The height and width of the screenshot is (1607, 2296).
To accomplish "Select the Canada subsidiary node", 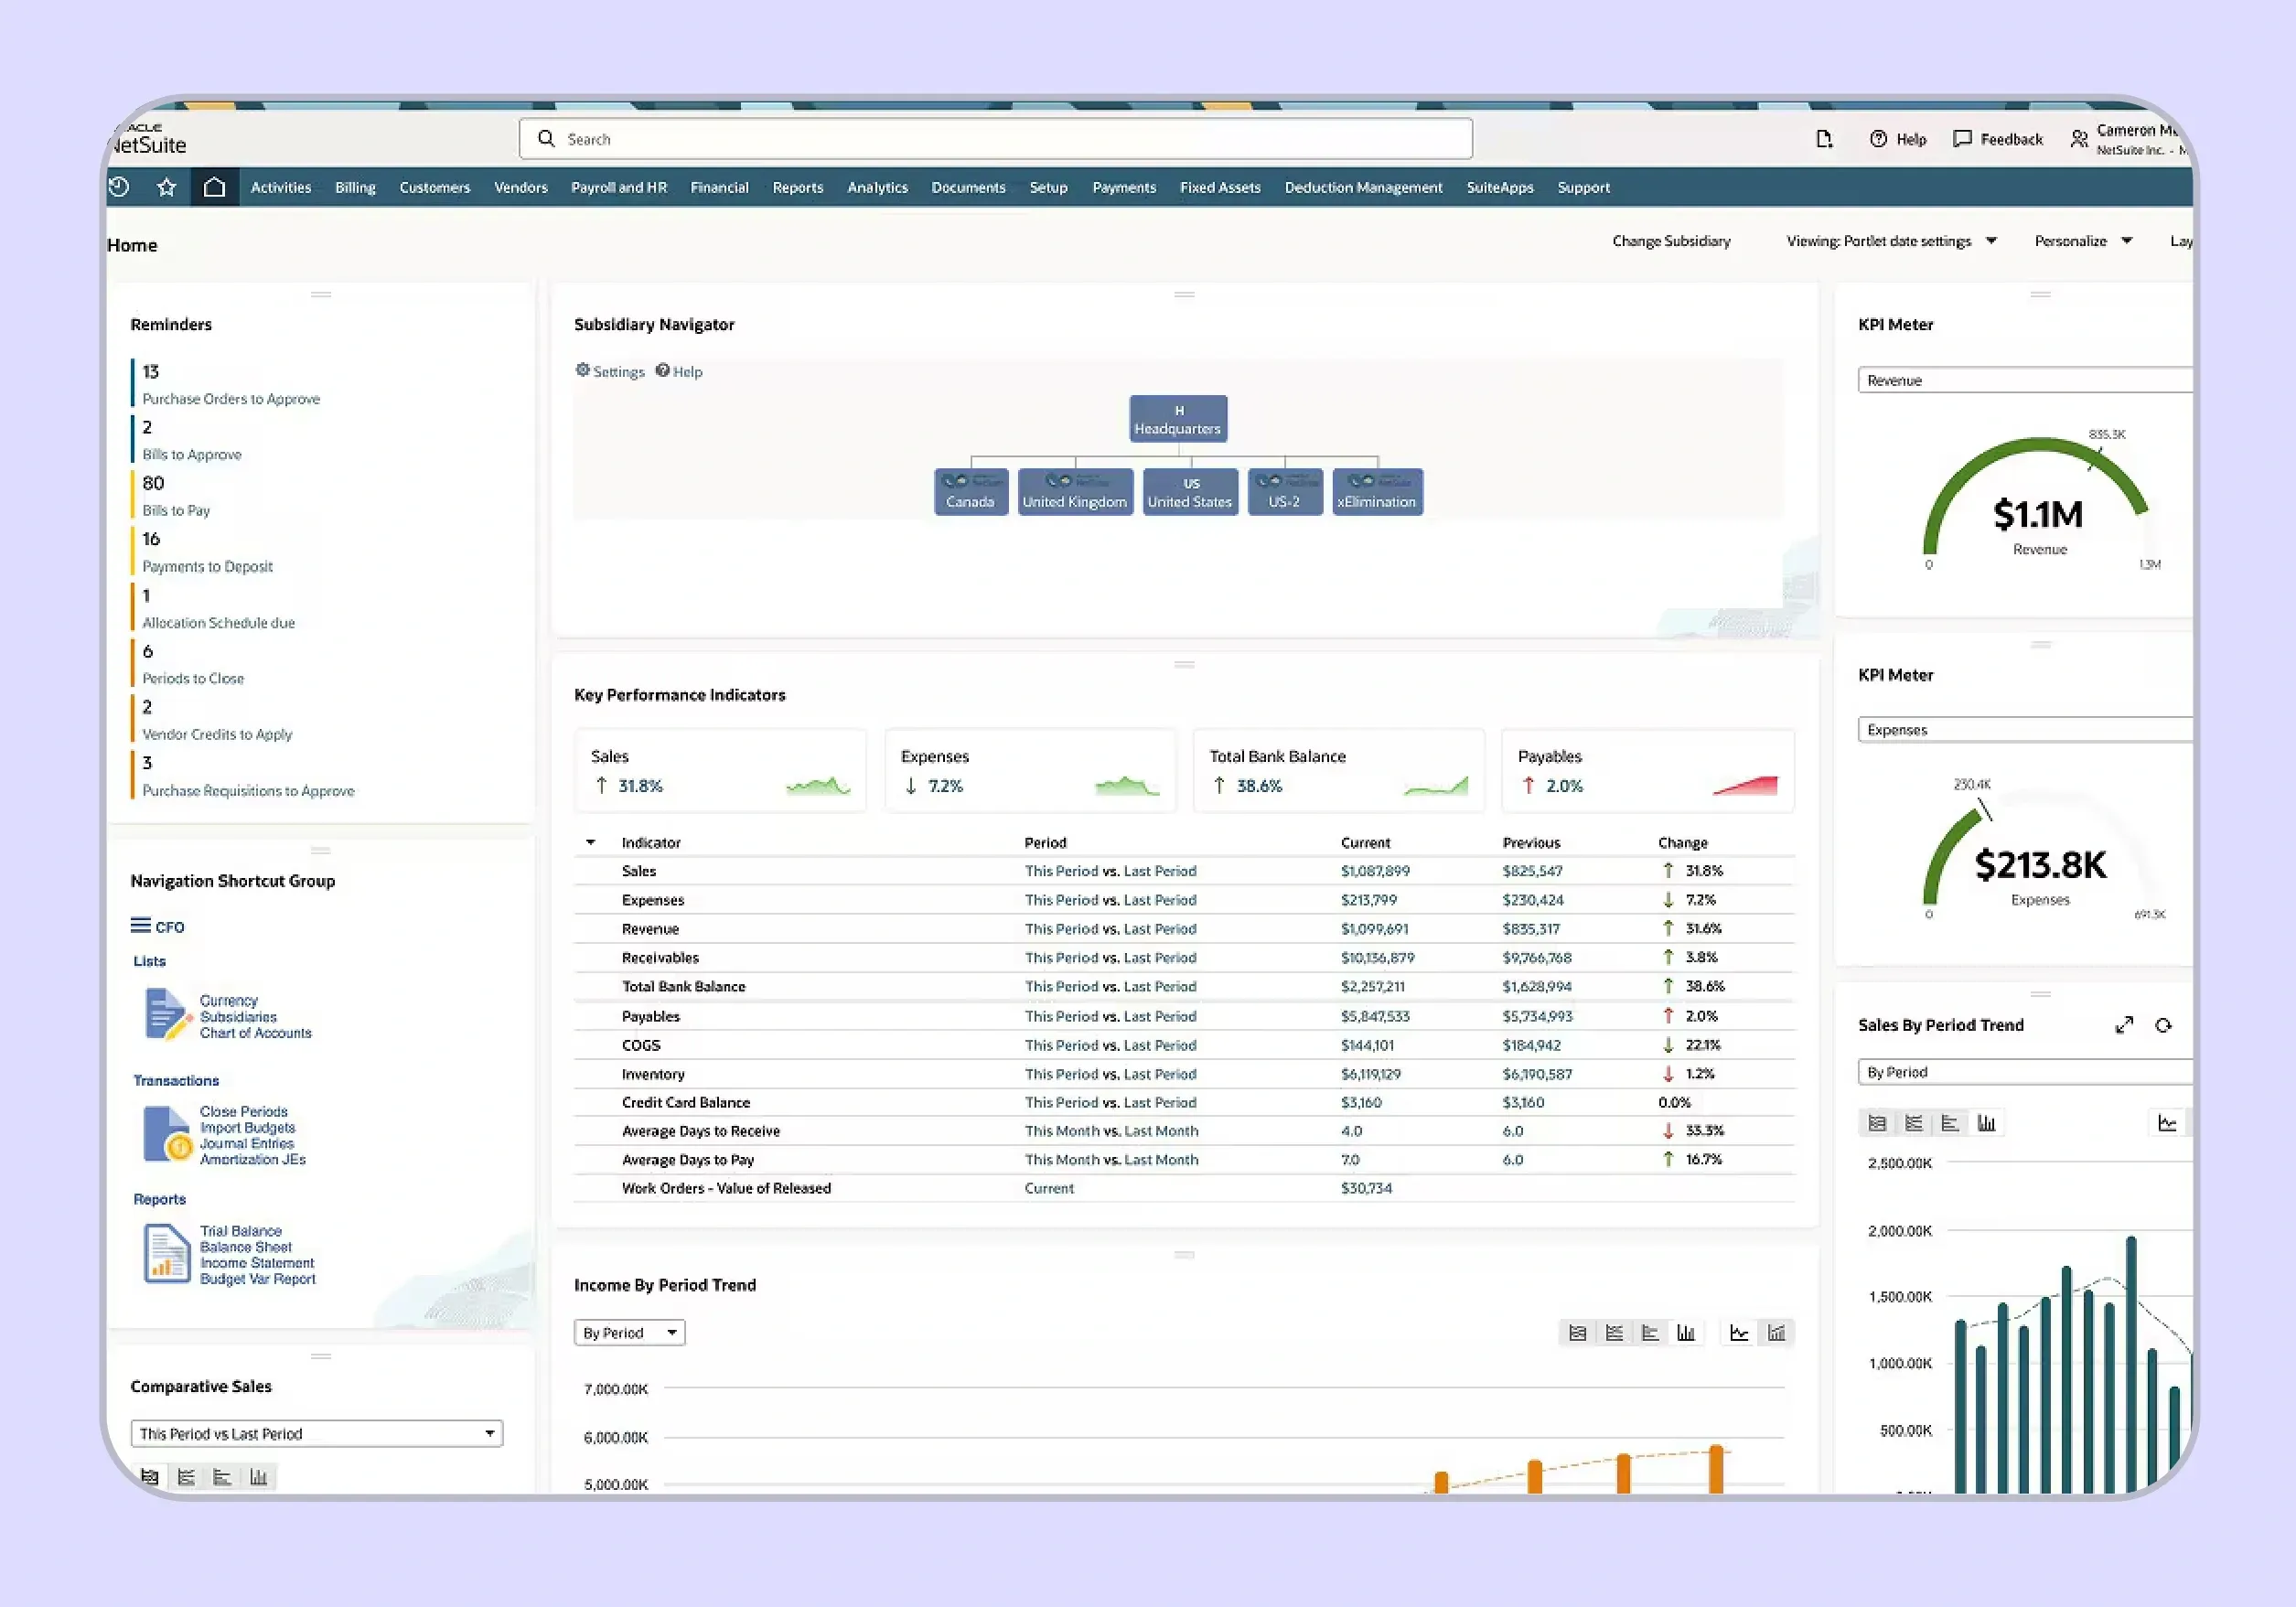I will [971, 492].
